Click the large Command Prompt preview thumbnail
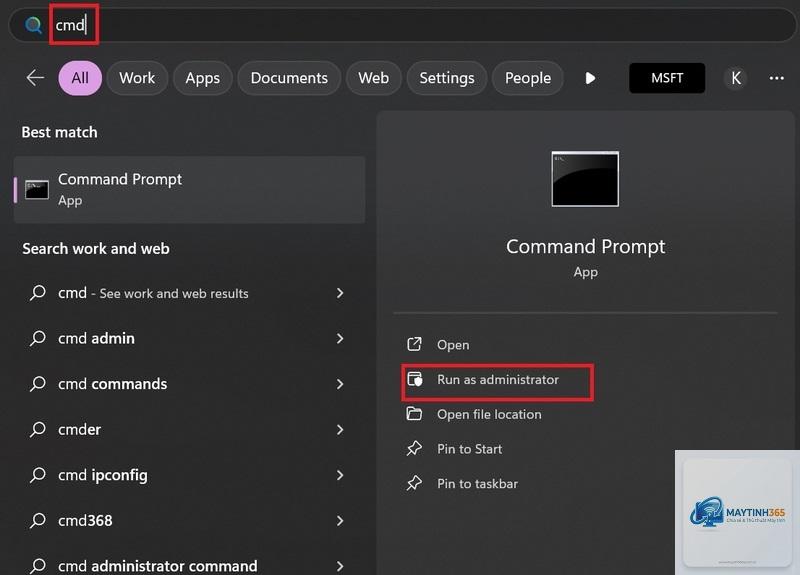The height and width of the screenshot is (575, 800). pyautogui.click(x=585, y=179)
